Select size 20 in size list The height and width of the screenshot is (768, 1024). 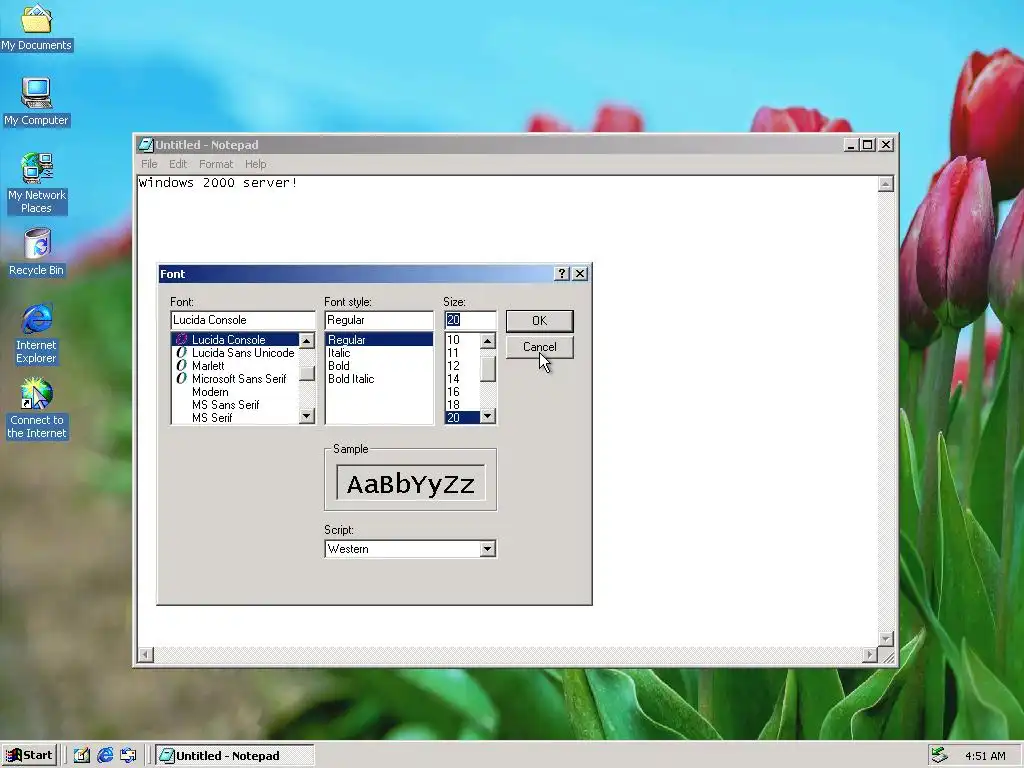pyautogui.click(x=462, y=418)
